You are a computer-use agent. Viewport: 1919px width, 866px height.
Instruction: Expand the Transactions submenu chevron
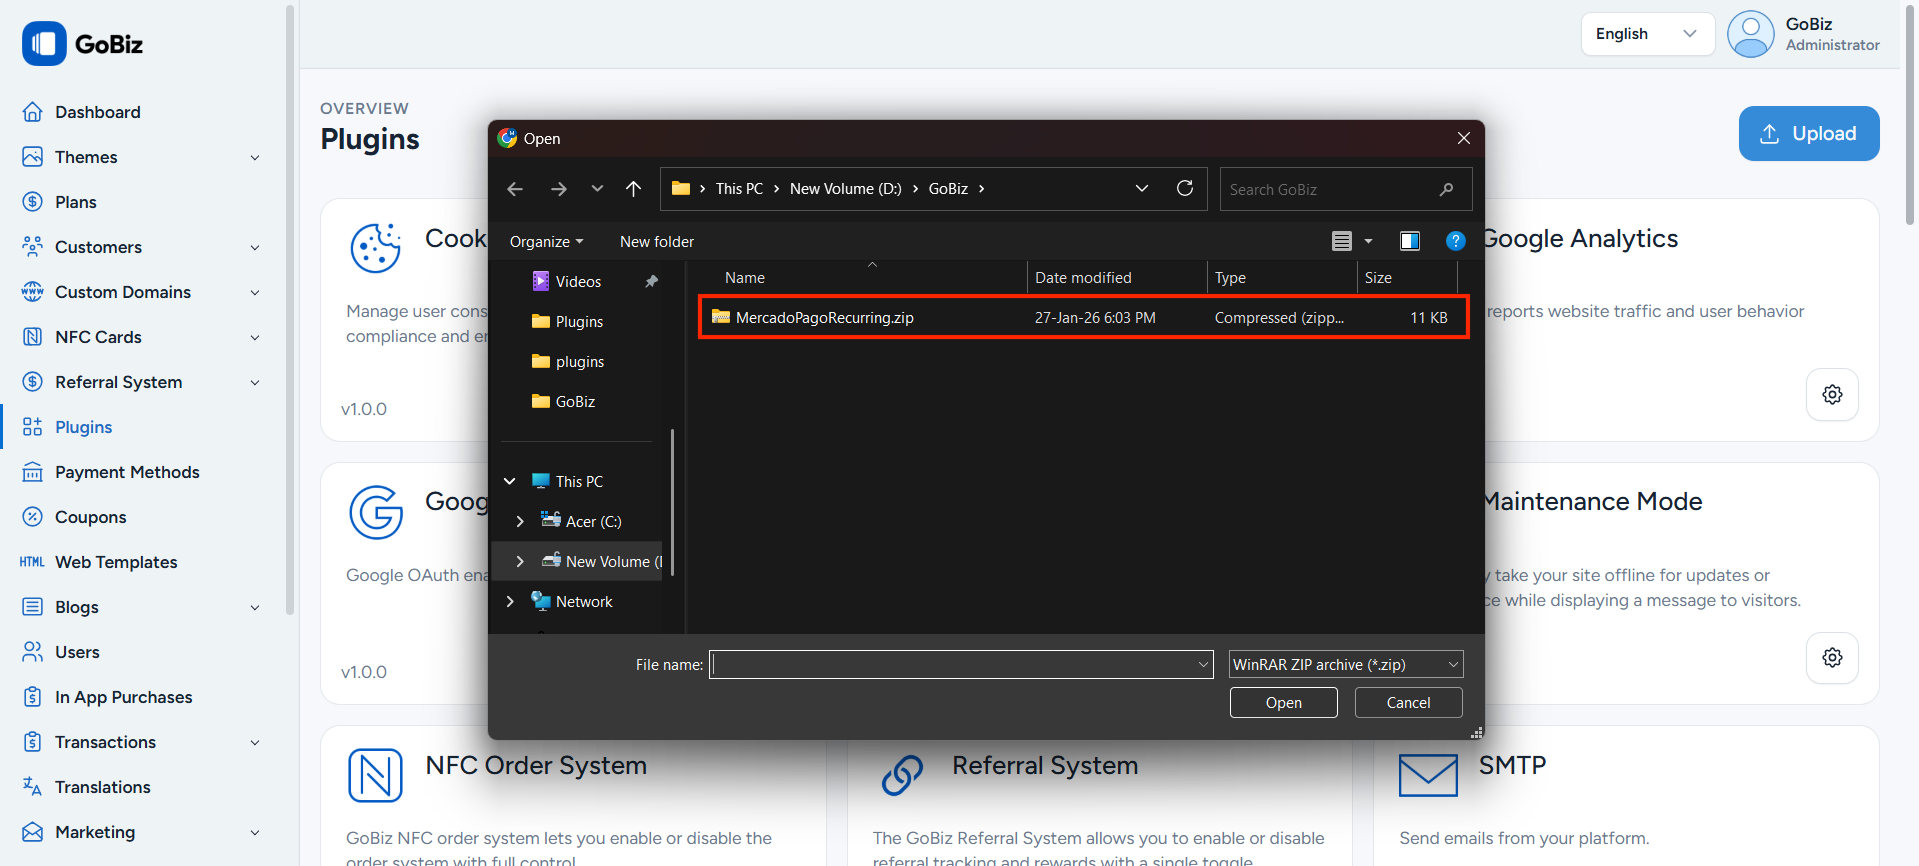point(255,743)
